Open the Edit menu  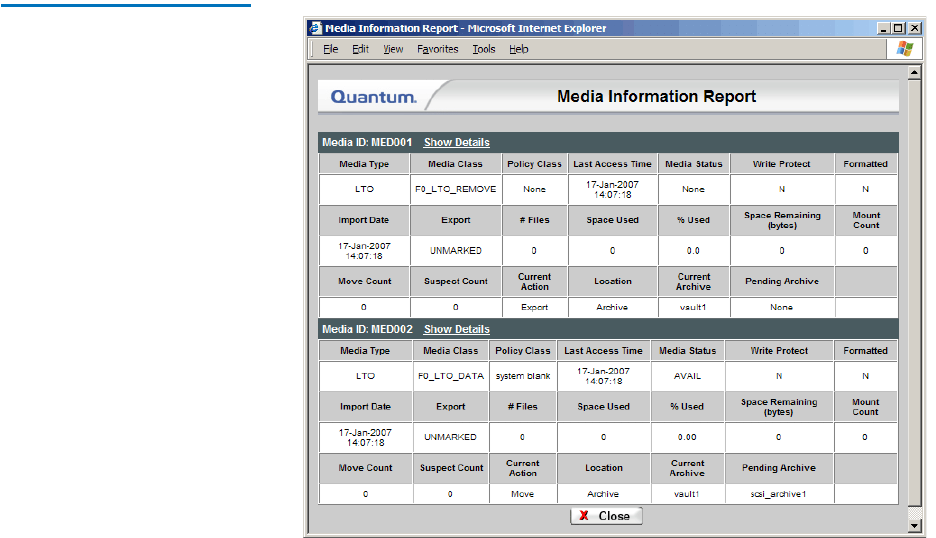(x=360, y=49)
